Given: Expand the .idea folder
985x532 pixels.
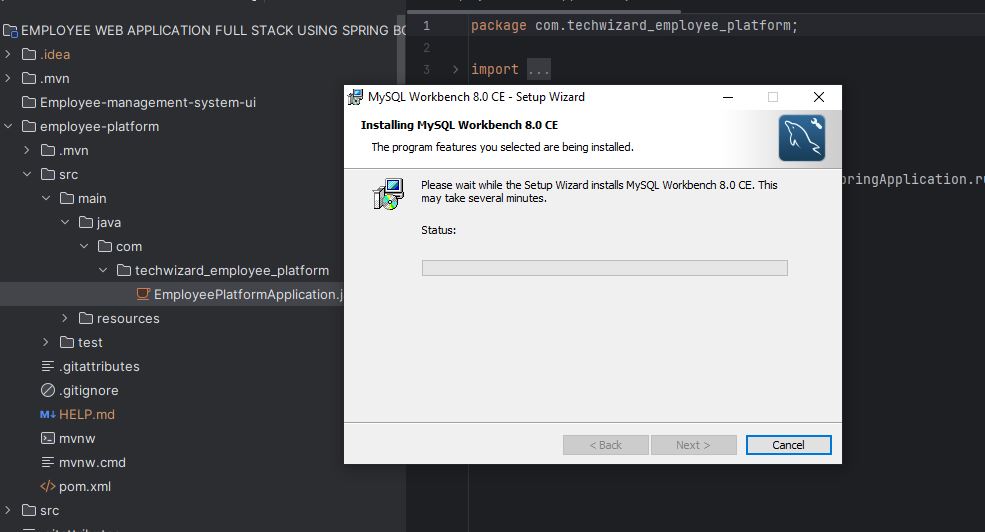Looking at the screenshot, I should point(9,54).
